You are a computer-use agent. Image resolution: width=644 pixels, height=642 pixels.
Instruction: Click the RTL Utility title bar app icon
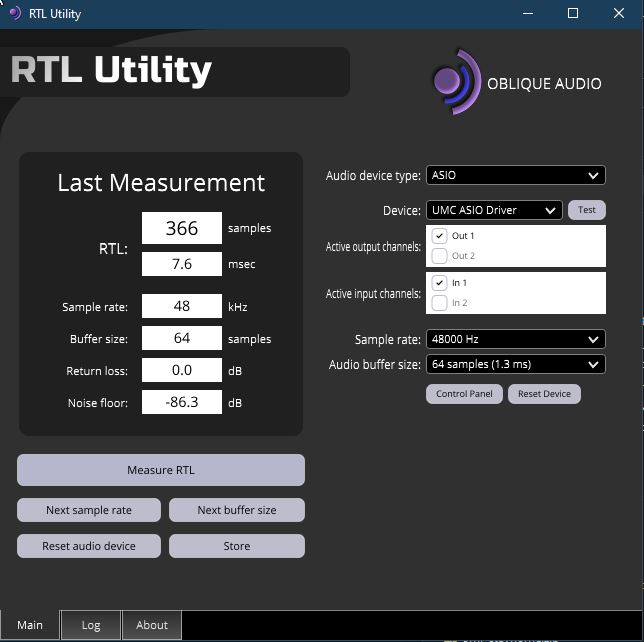coord(15,14)
